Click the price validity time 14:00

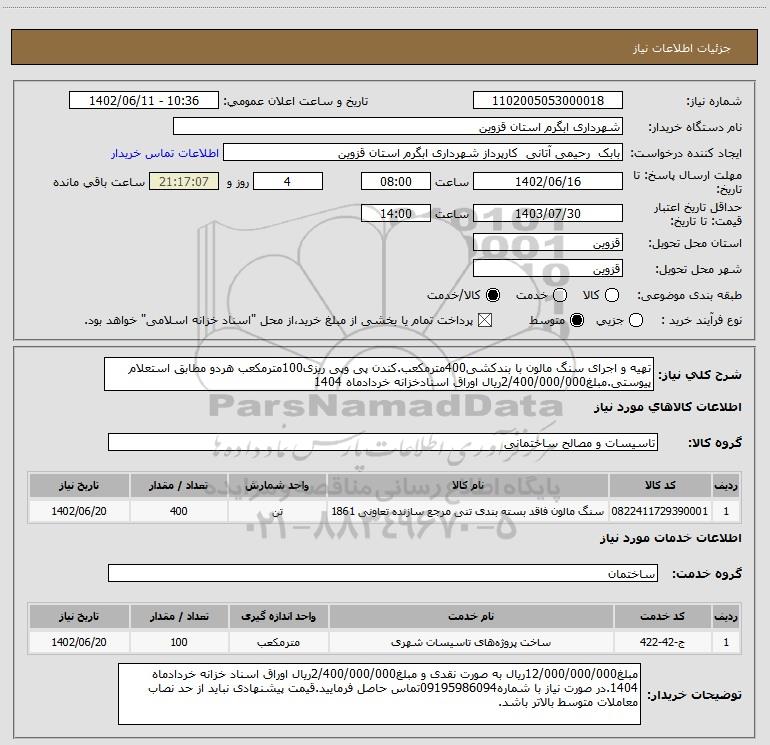pos(396,214)
